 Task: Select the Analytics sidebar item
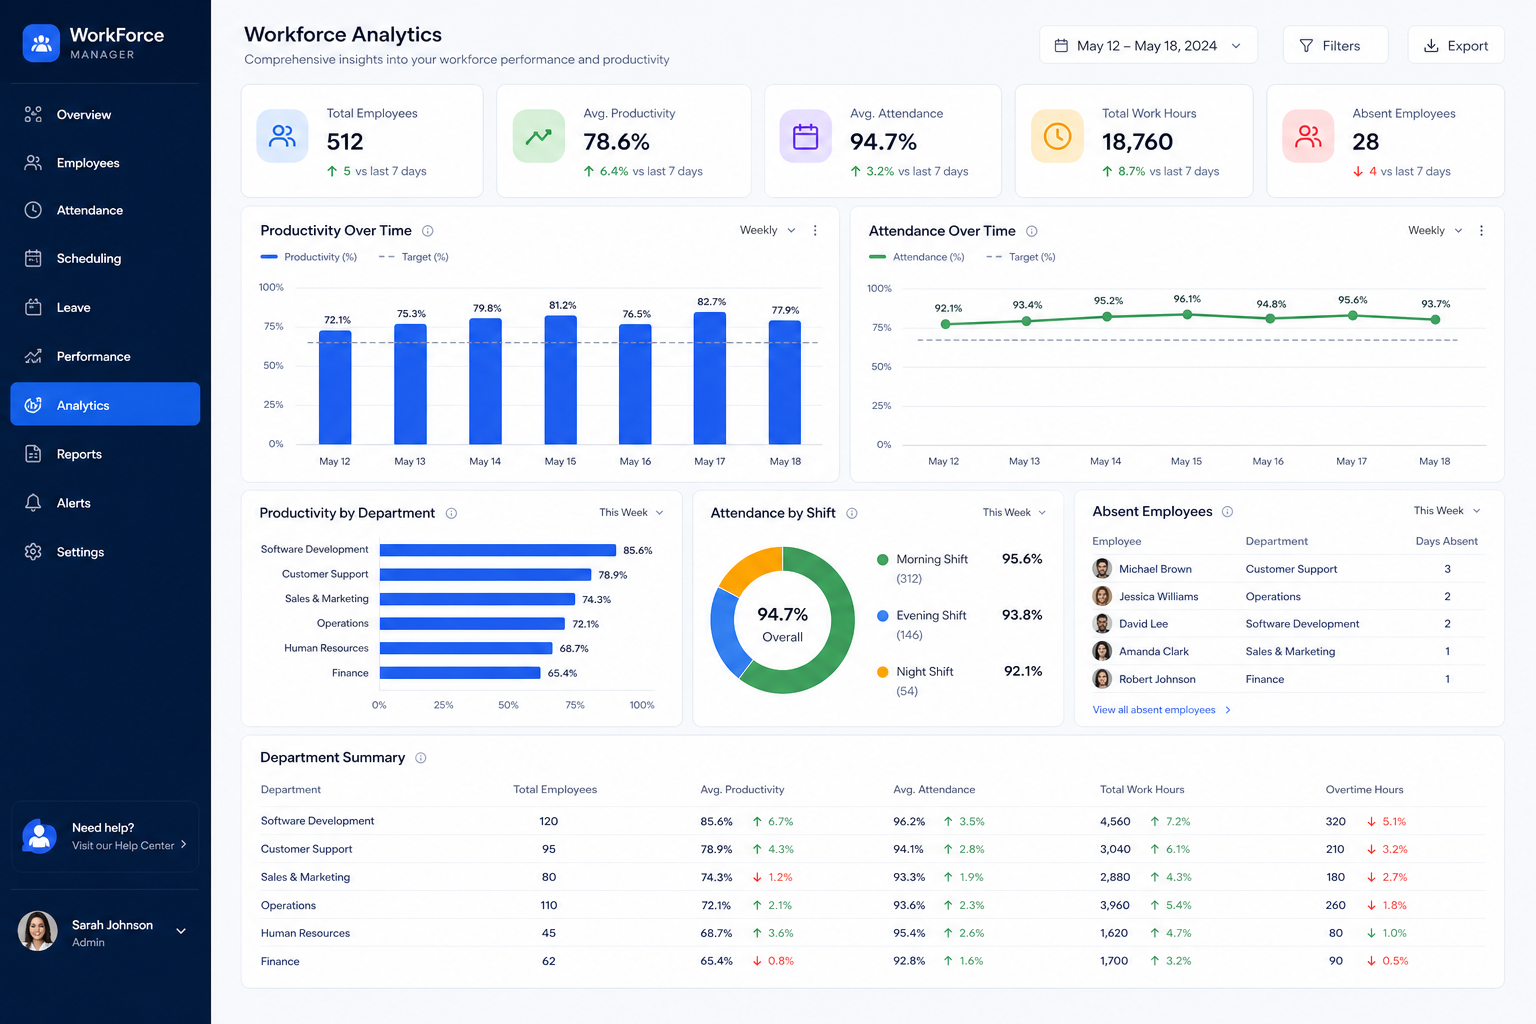tap(105, 404)
